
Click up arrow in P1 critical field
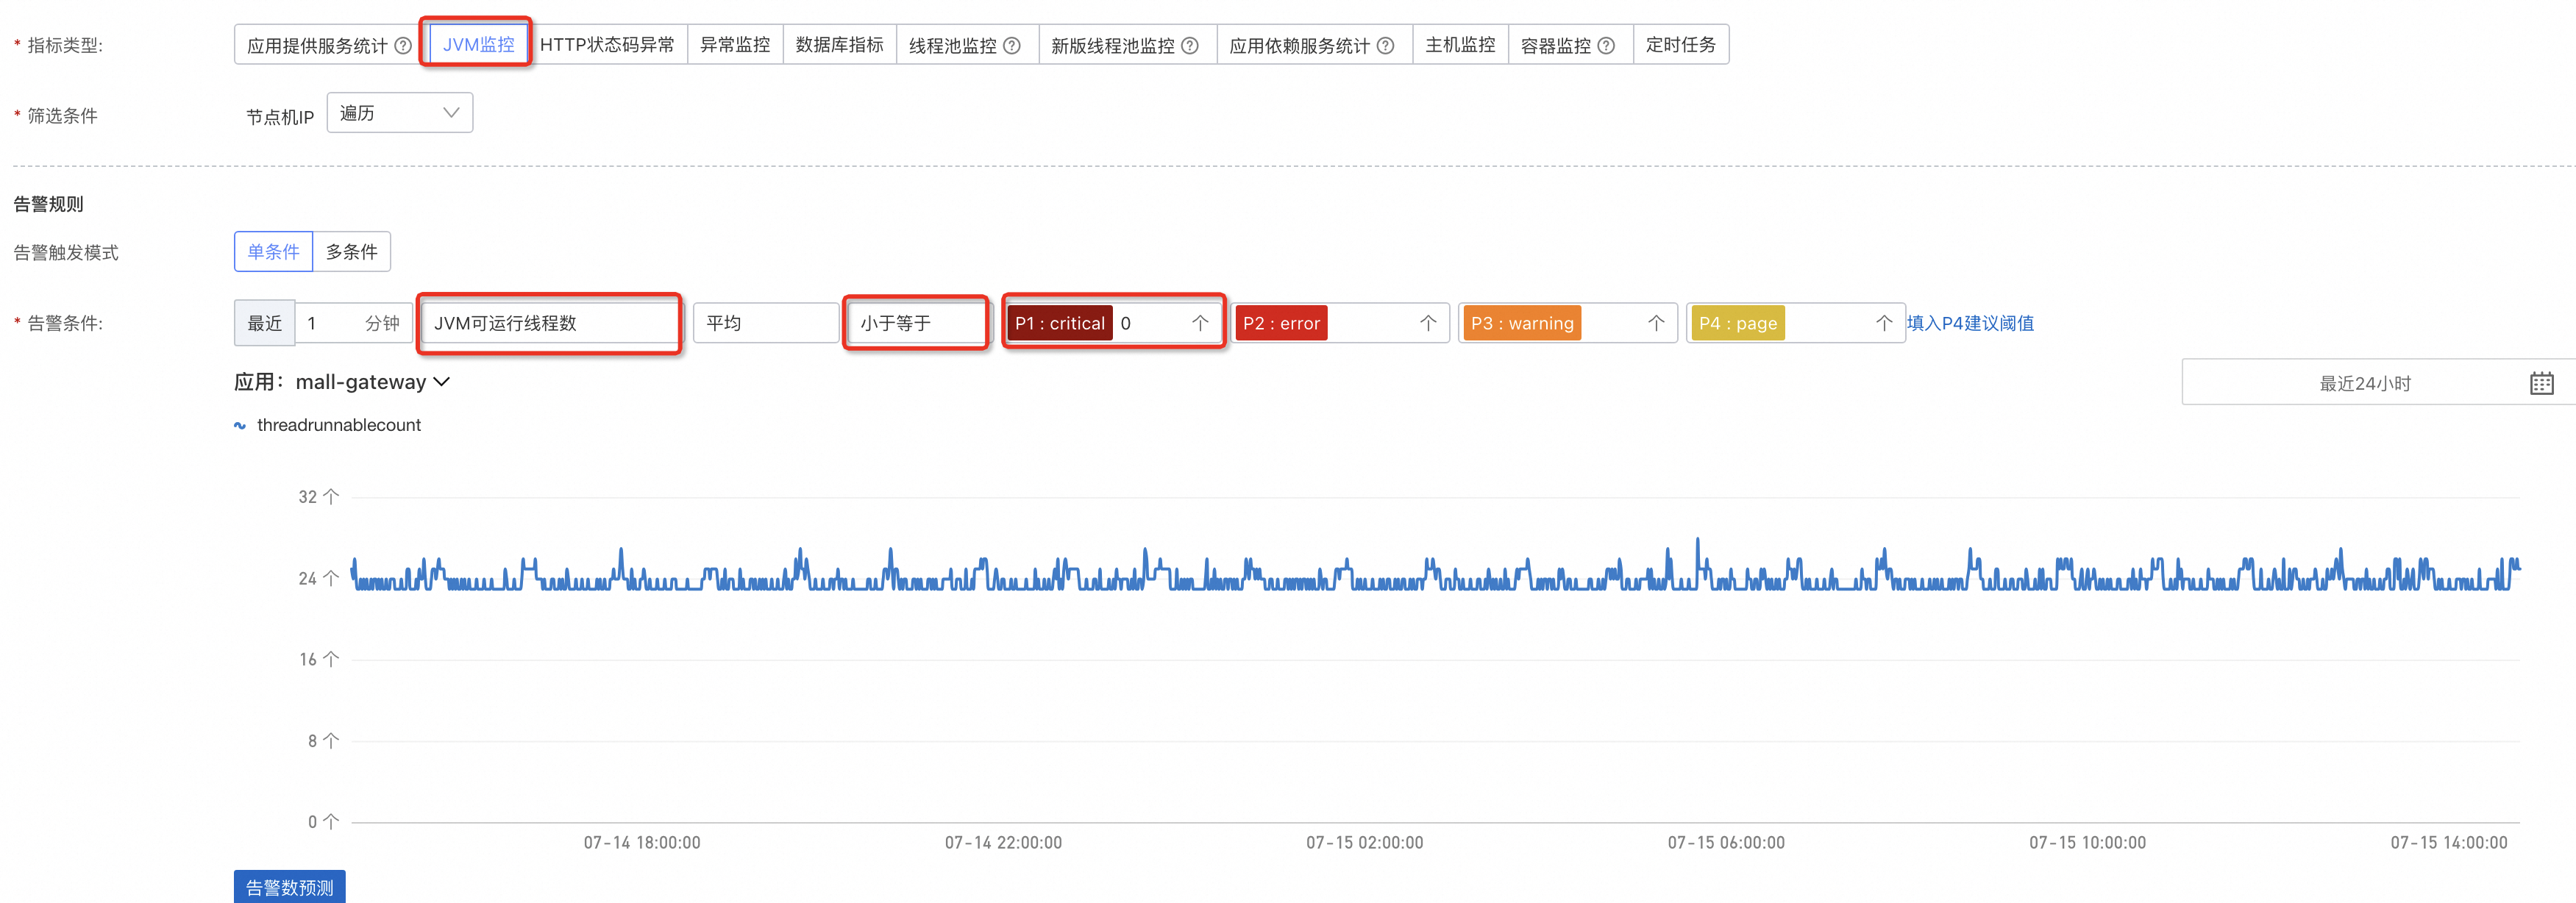1200,323
